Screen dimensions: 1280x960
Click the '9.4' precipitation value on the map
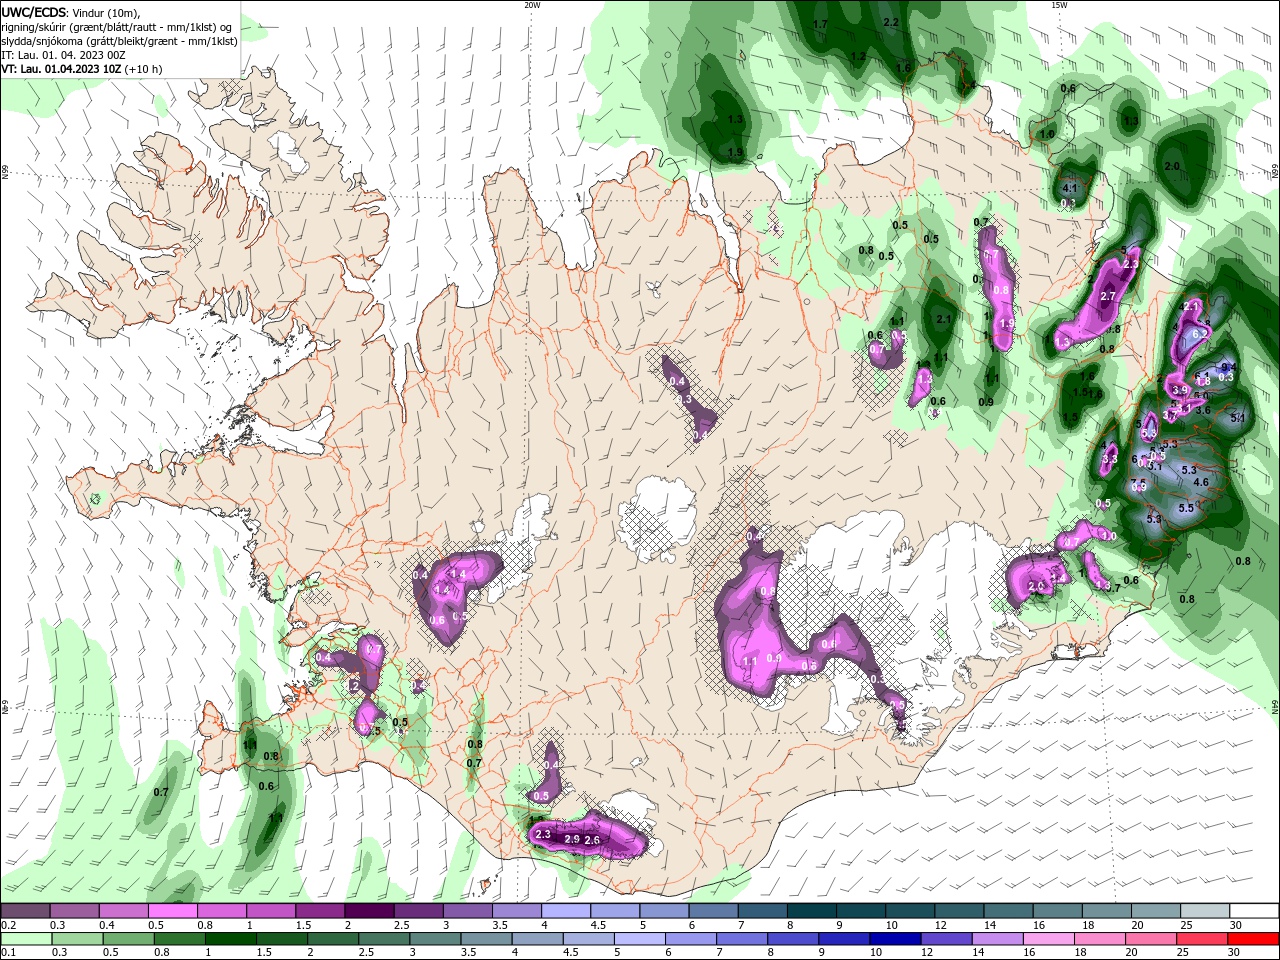(1229, 367)
